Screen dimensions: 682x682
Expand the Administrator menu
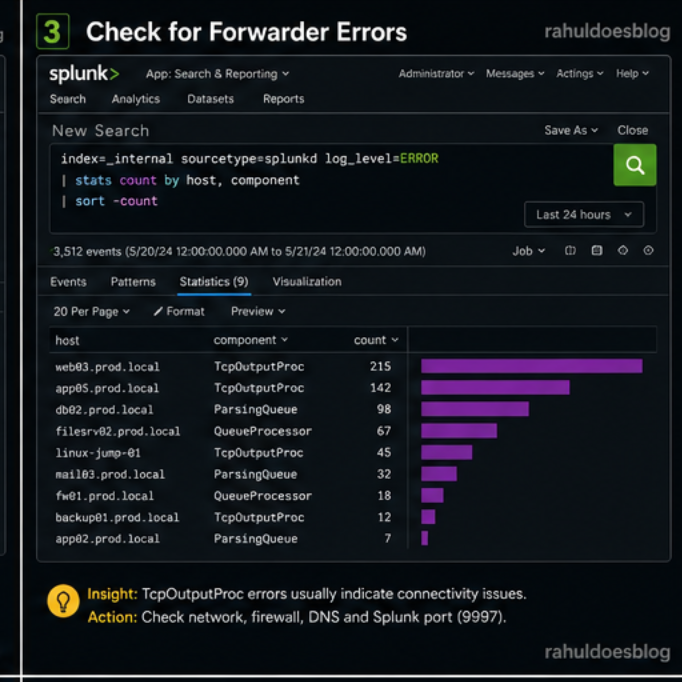[436, 74]
